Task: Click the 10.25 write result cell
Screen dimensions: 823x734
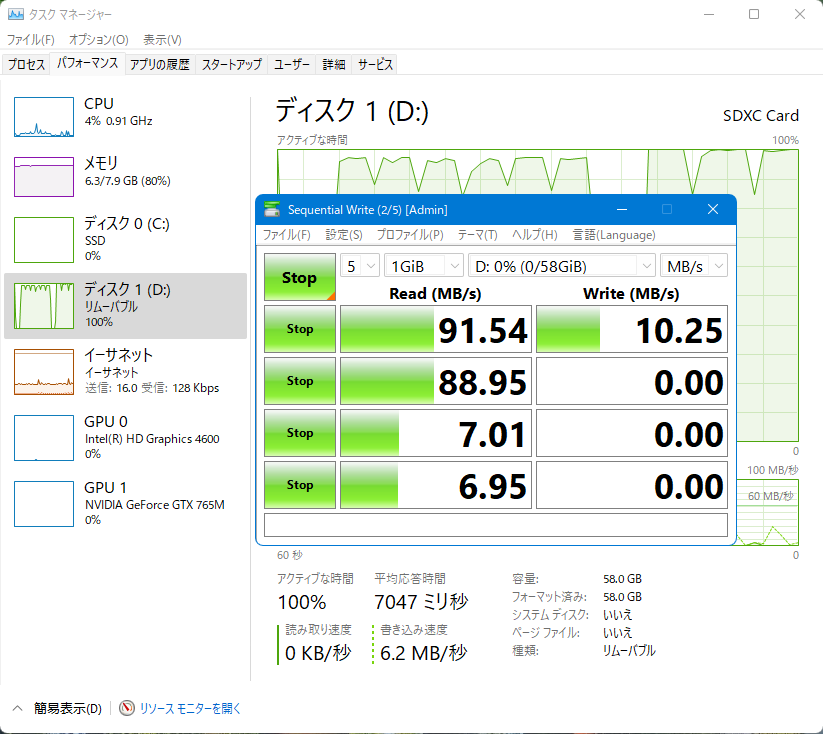Action: coord(632,329)
